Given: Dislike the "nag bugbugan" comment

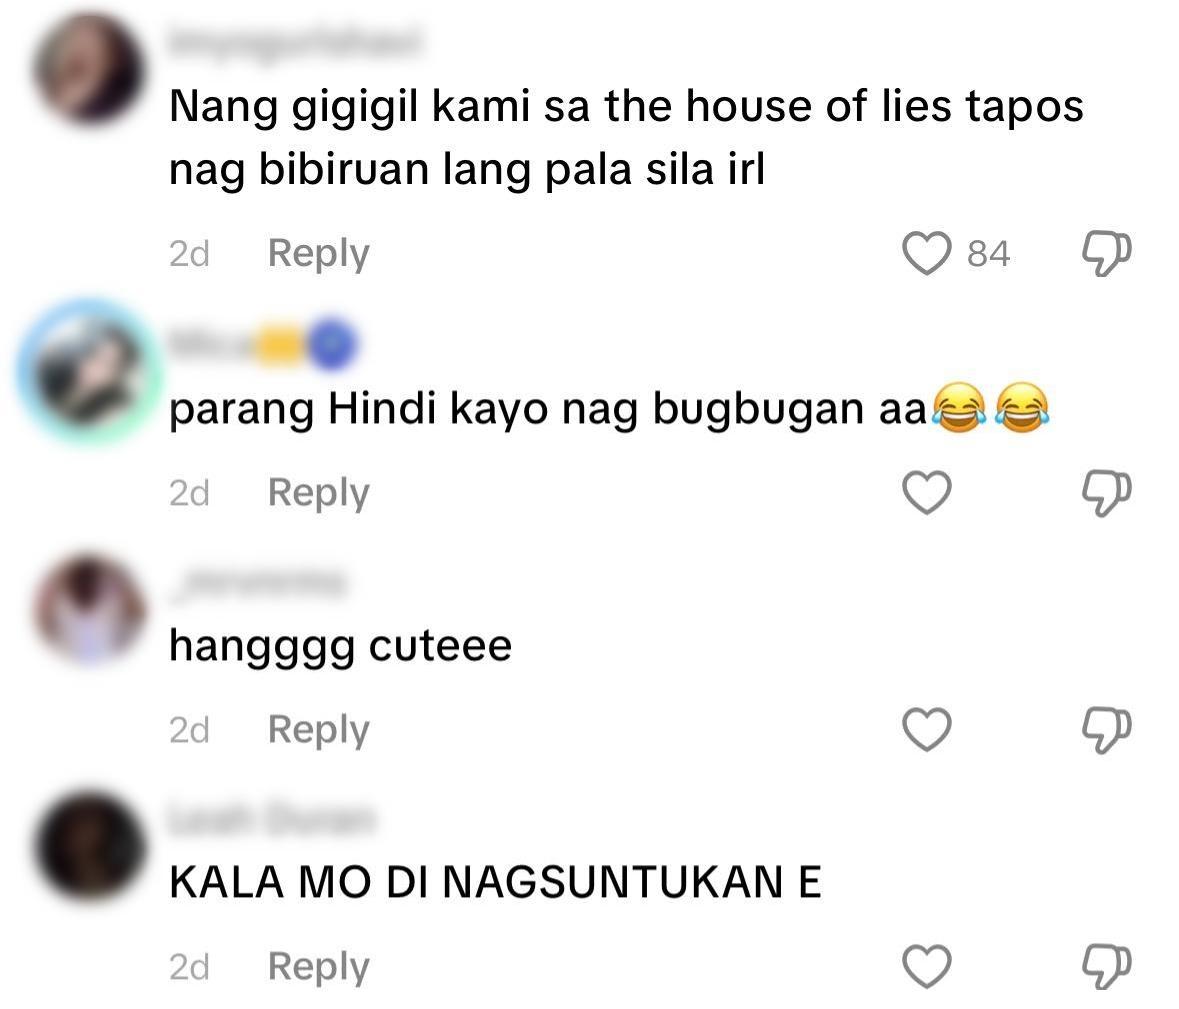Looking at the screenshot, I should (x=1106, y=494).
